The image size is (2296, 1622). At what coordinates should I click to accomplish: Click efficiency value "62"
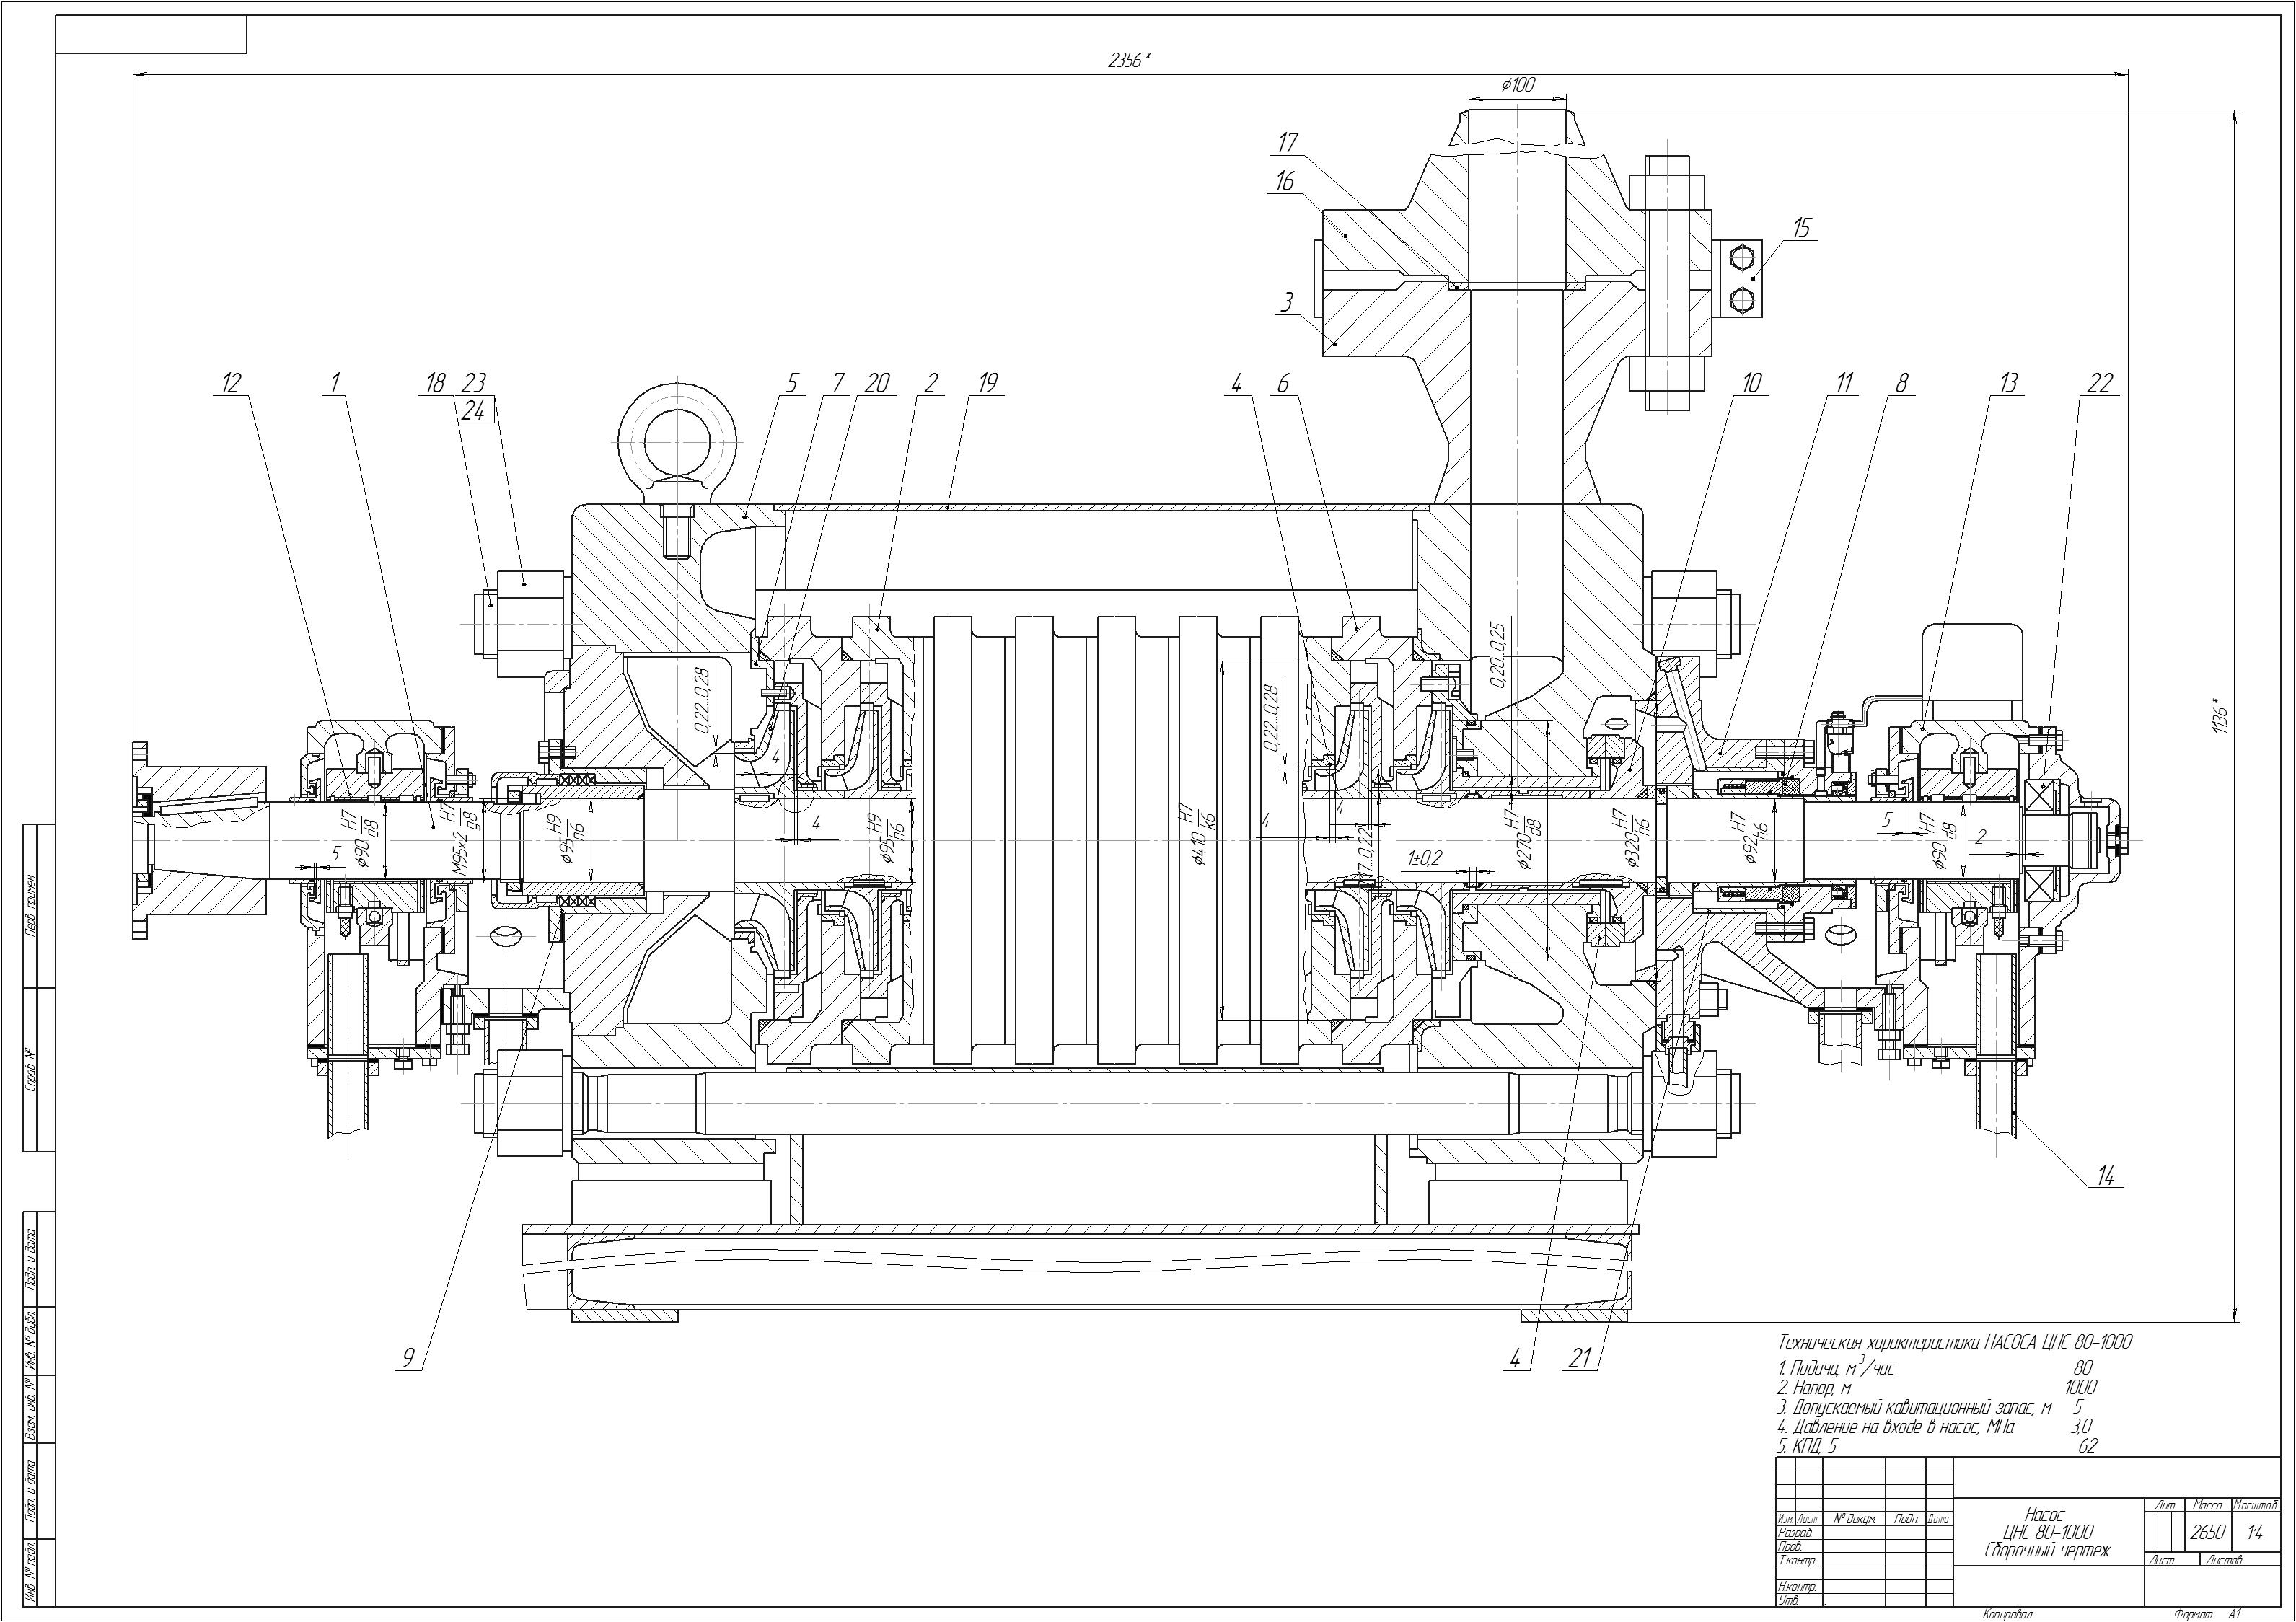pos(2087,1446)
